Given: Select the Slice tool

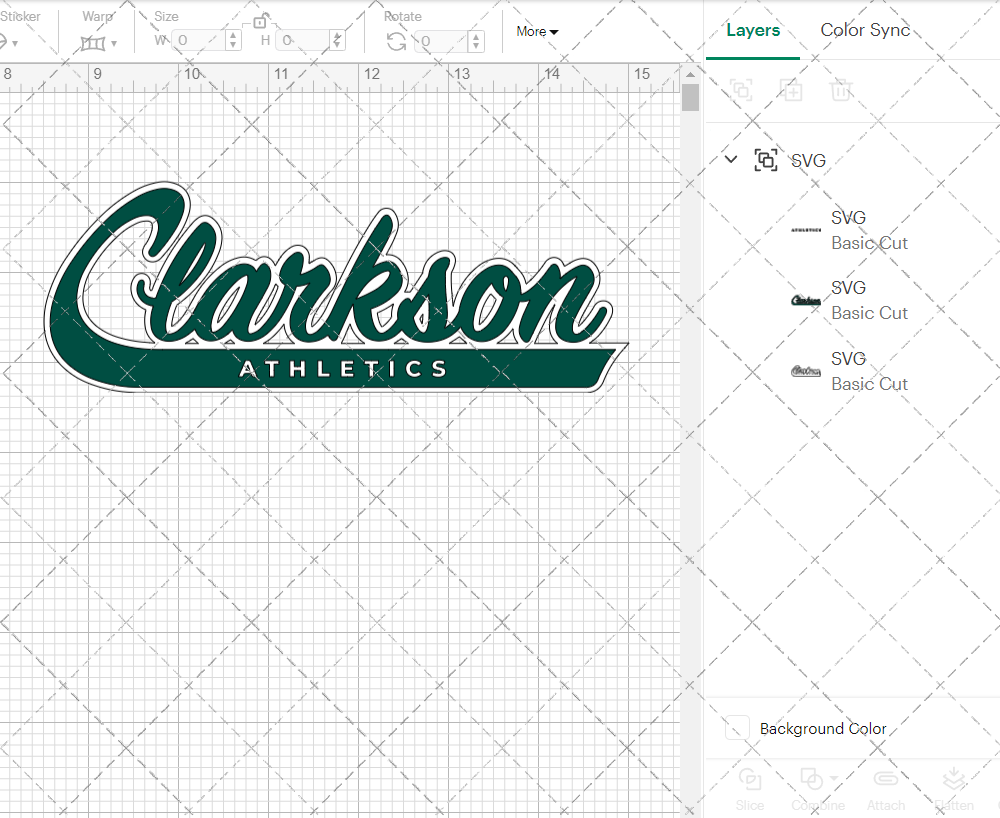Looking at the screenshot, I should coord(750,790).
